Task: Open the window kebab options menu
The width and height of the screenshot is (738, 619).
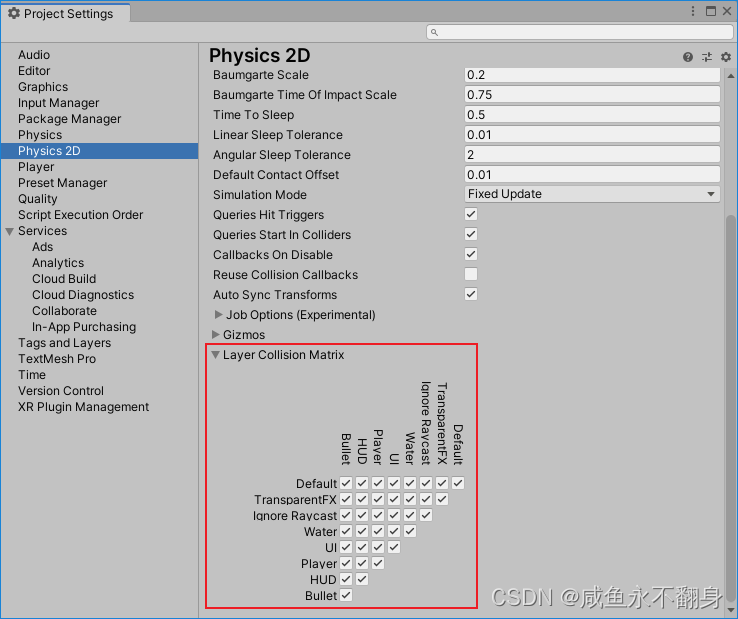Action: (x=693, y=11)
